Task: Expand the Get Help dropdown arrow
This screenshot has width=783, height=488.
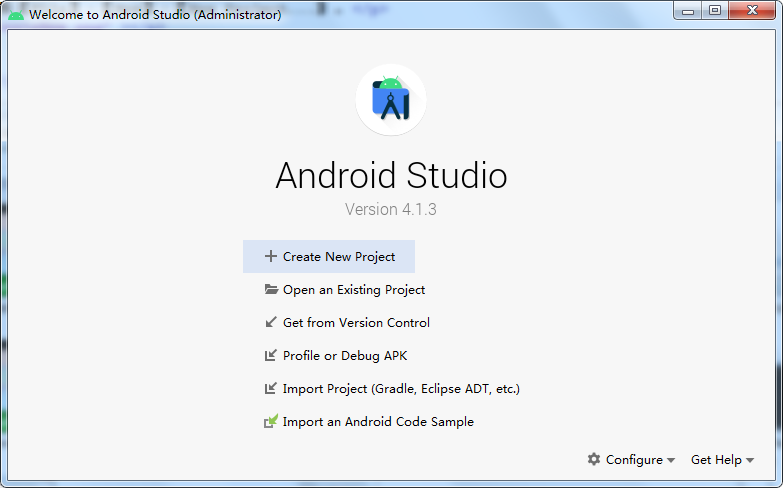Action: 750,460
